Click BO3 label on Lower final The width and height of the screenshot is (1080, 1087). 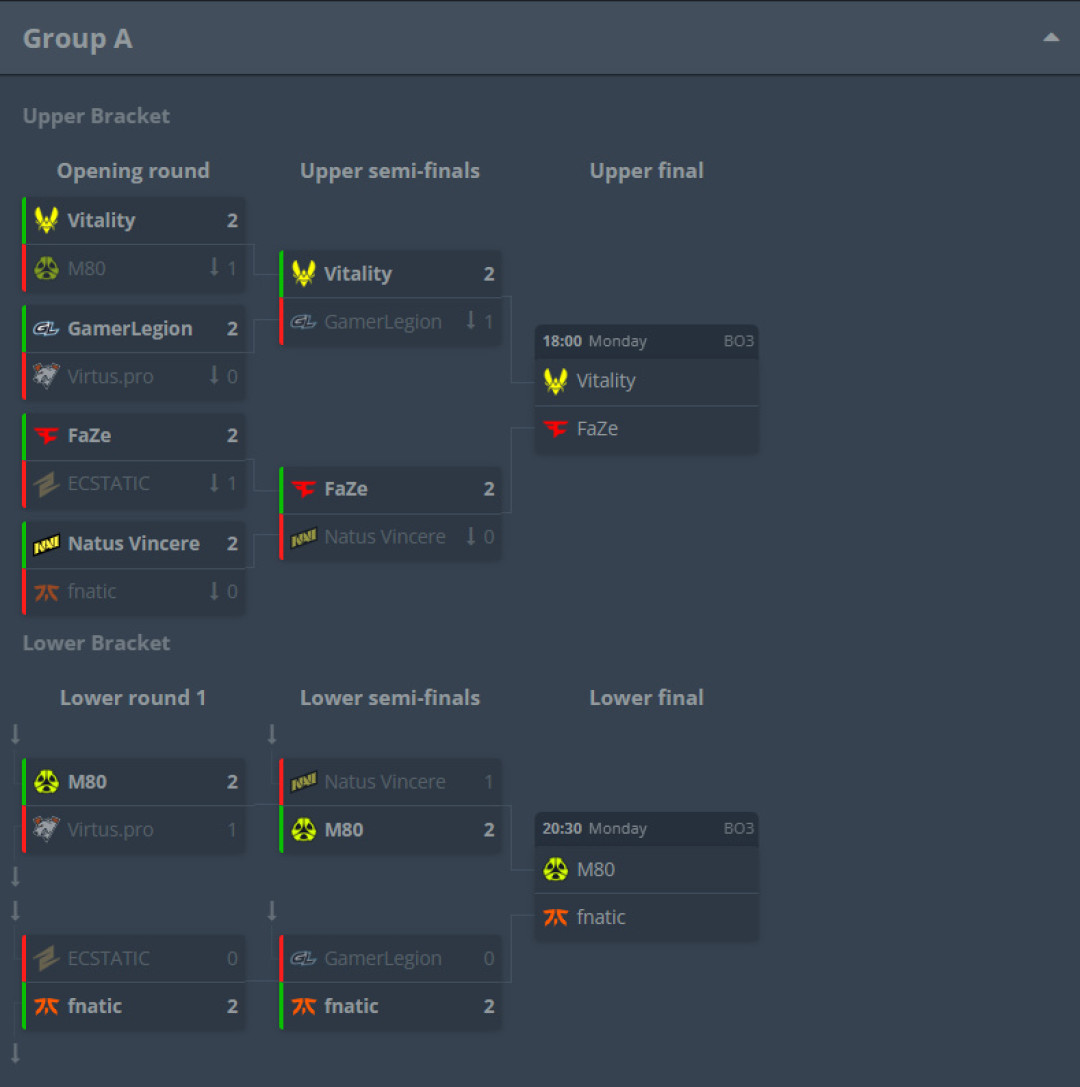point(738,828)
